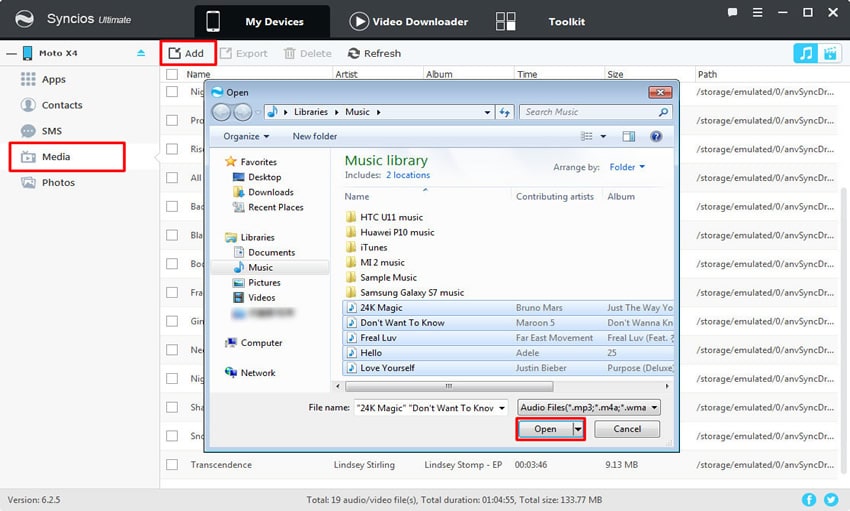Open the Arrange by Folder dropdown
This screenshot has width=850, height=511.
pyautogui.click(x=627, y=167)
